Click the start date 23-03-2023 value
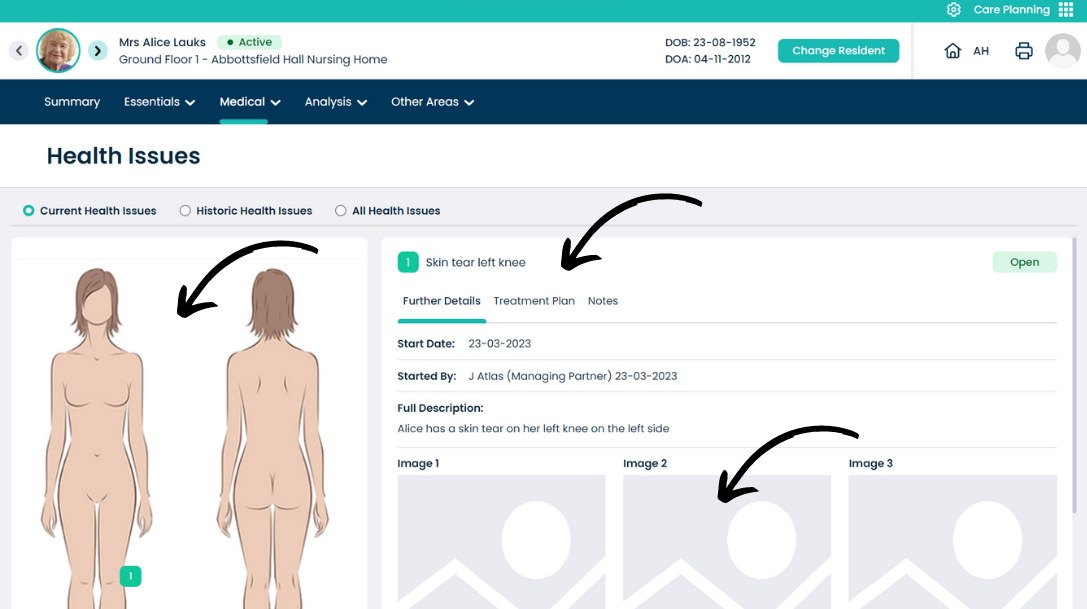This screenshot has height=609, width=1087. (x=499, y=343)
